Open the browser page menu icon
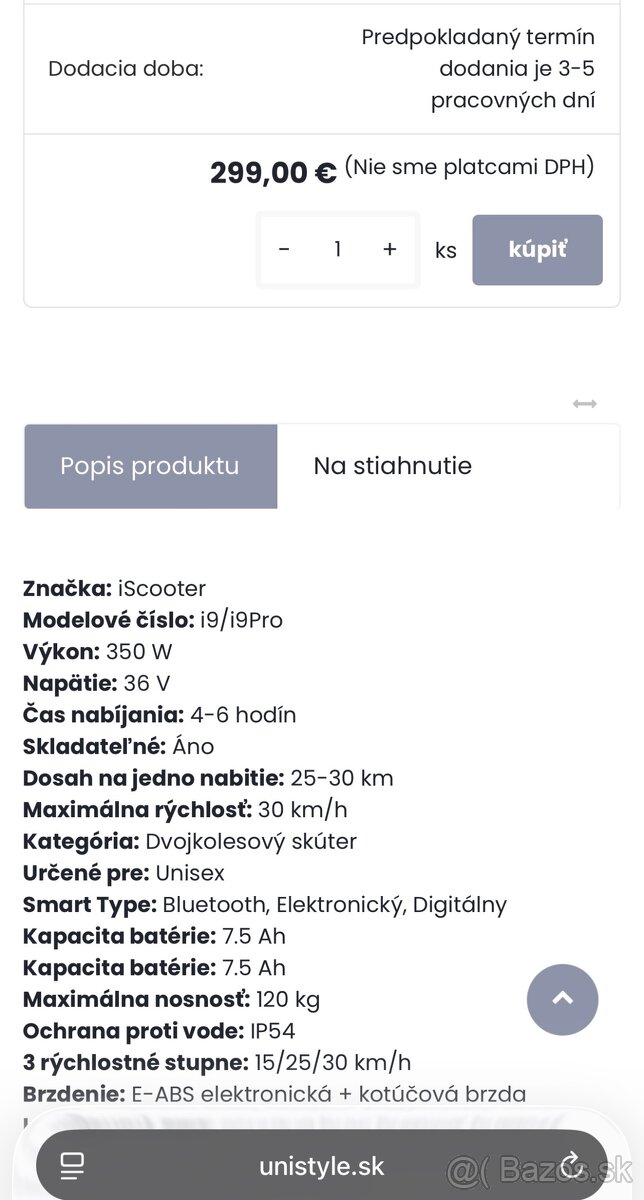Image resolution: width=644 pixels, height=1200 pixels. pos(72,1166)
